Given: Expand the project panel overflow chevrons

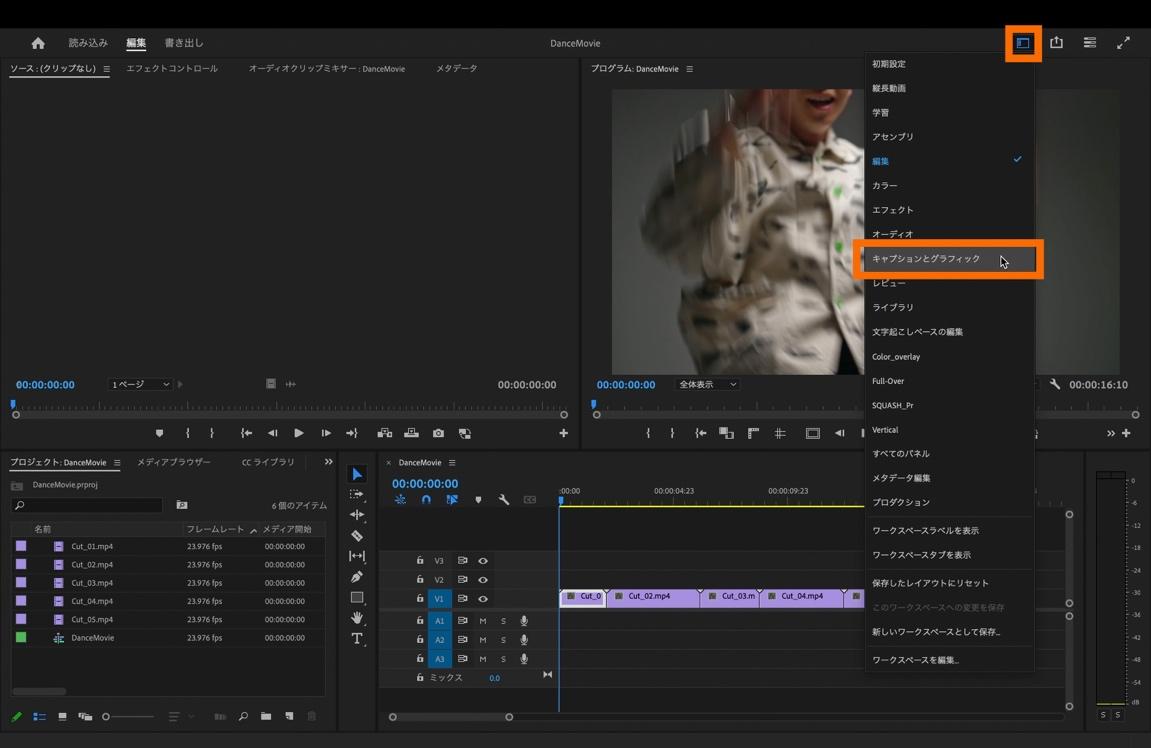Looking at the screenshot, I should pyautogui.click(x=328, y=462).
